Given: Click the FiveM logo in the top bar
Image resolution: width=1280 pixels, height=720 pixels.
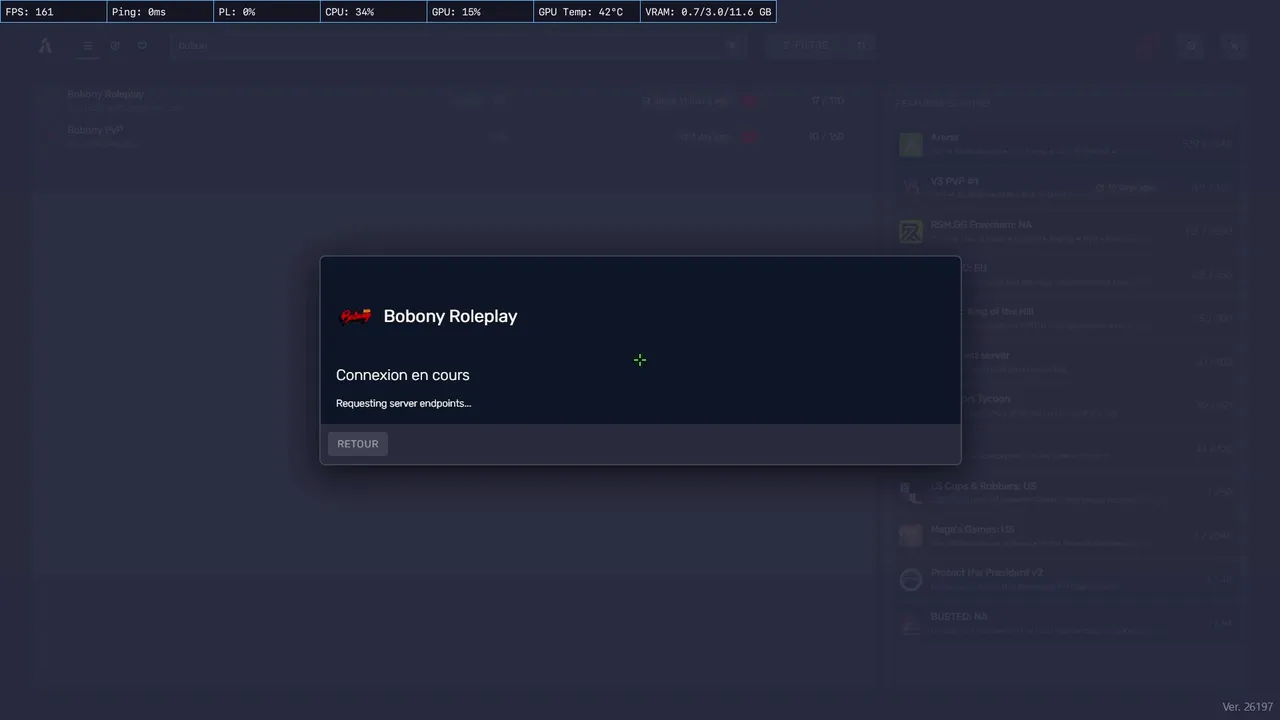Looking at the screenshot, I should (45, 45).
